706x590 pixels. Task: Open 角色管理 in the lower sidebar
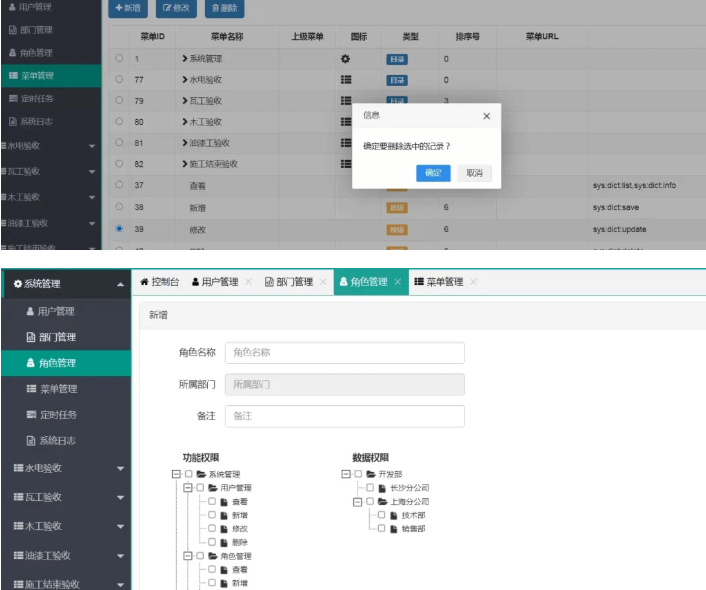tap(66, 363)
